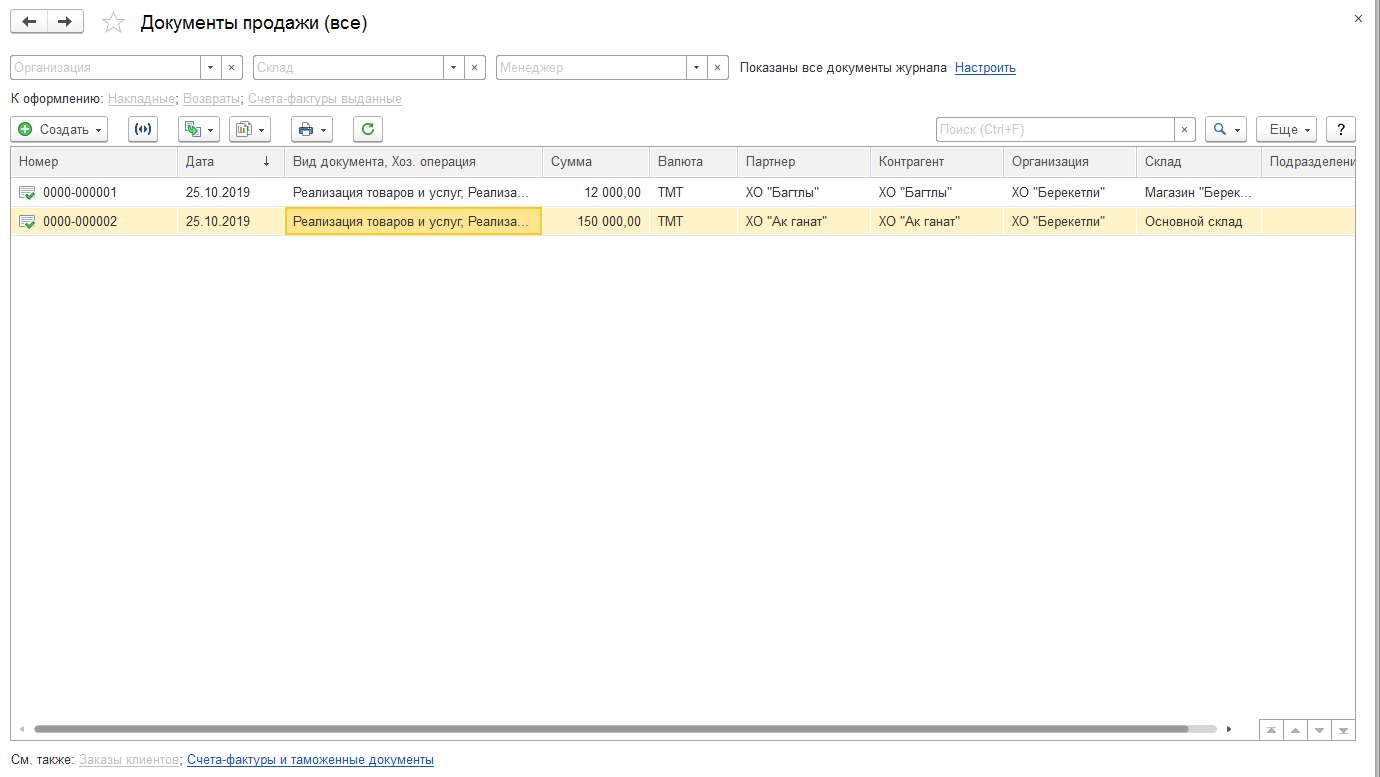
Task: Open the Заказы клиентов link
Action: click(x=130, y=760)
